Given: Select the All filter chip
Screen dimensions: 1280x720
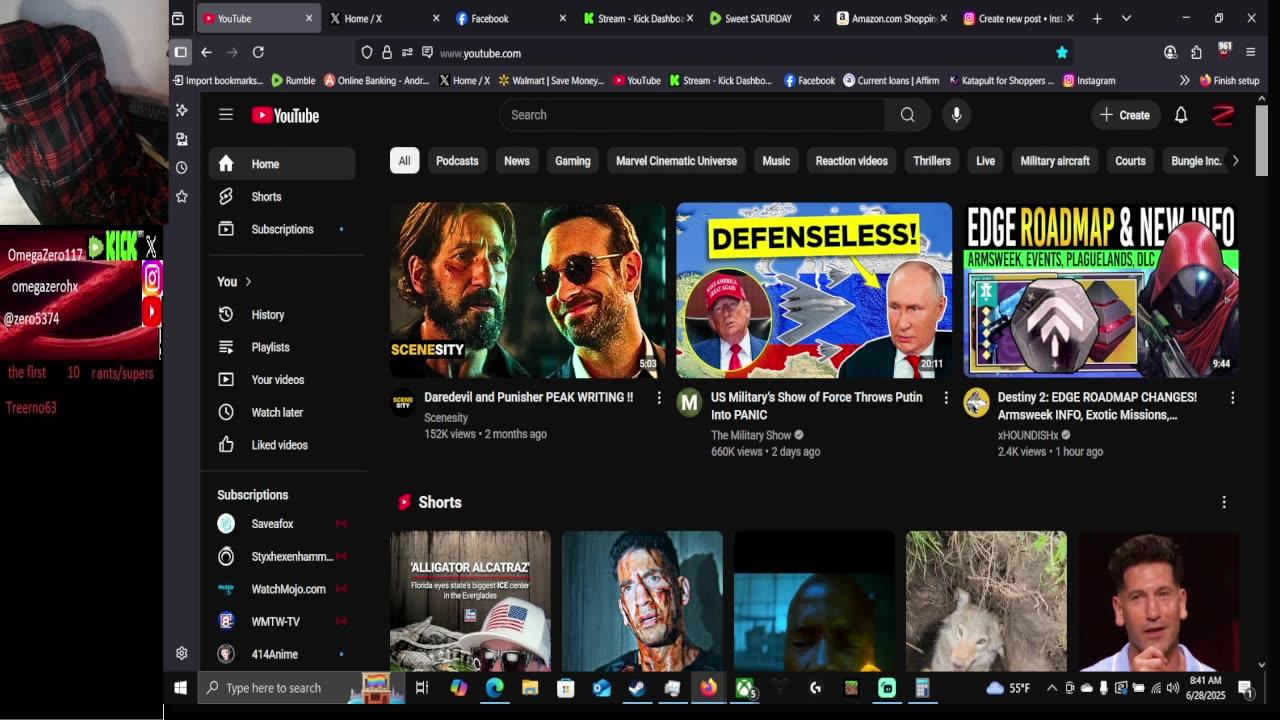Looking at the screenshot, I should 404,161.
